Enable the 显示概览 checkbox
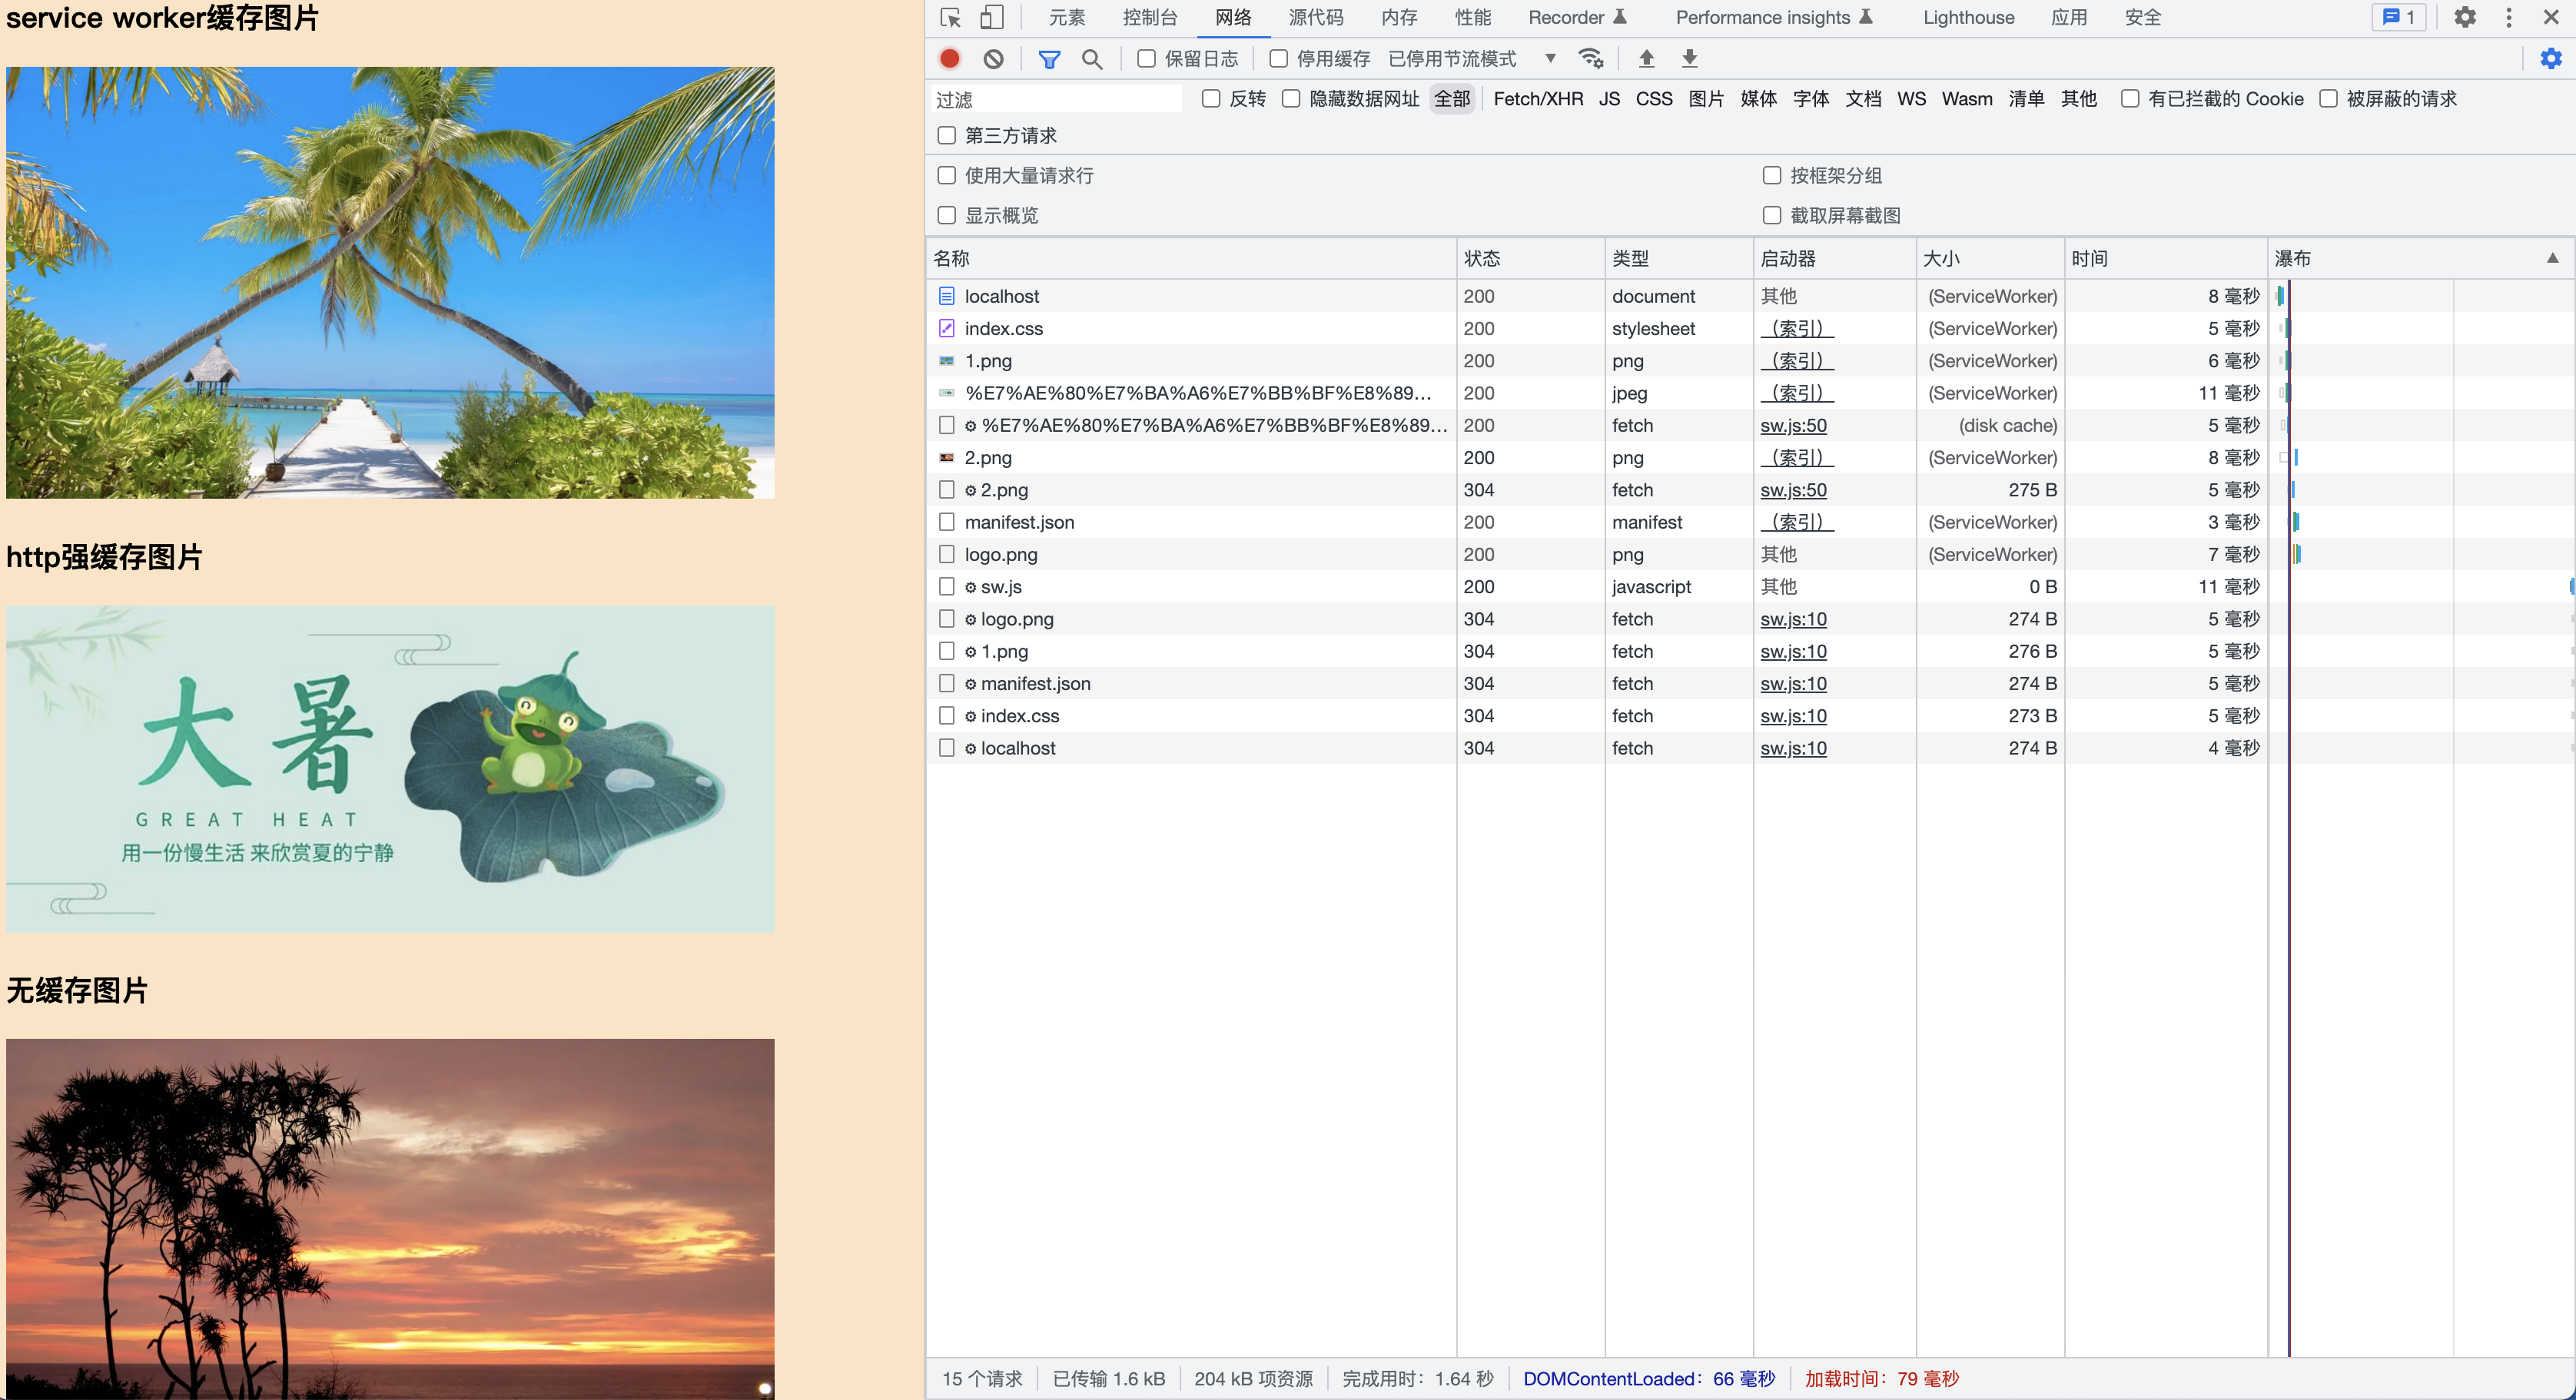 pyautogui.click(x=946, y=215)
